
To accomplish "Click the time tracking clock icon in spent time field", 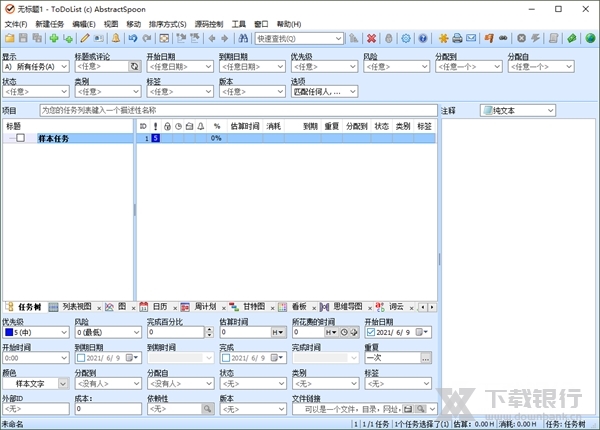I will (344, 332).
